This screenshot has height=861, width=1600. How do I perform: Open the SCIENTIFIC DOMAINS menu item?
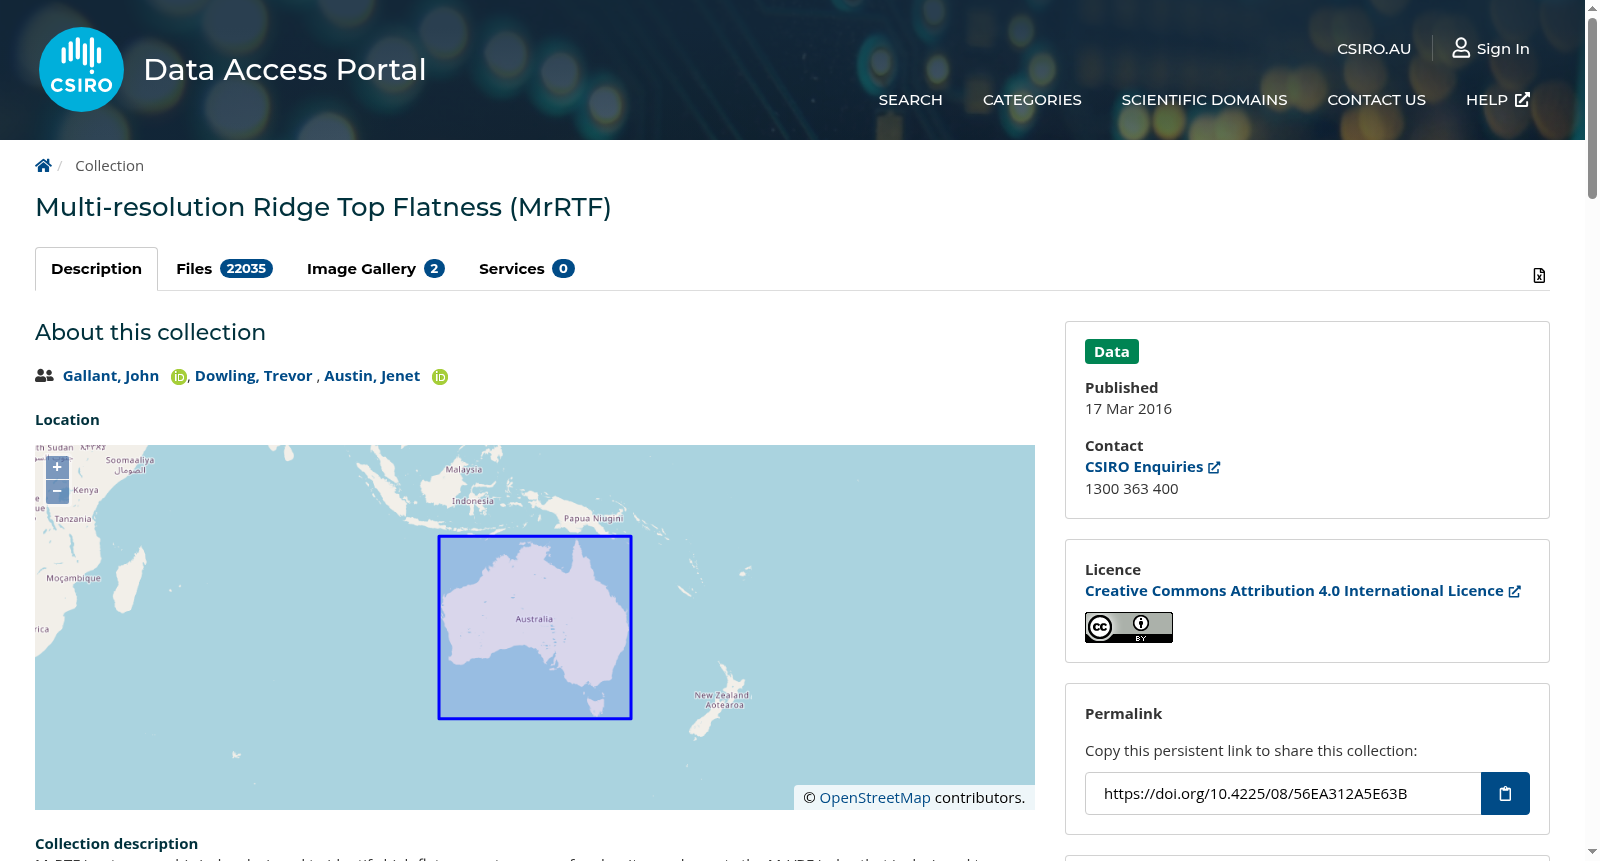click(1204, 100)
